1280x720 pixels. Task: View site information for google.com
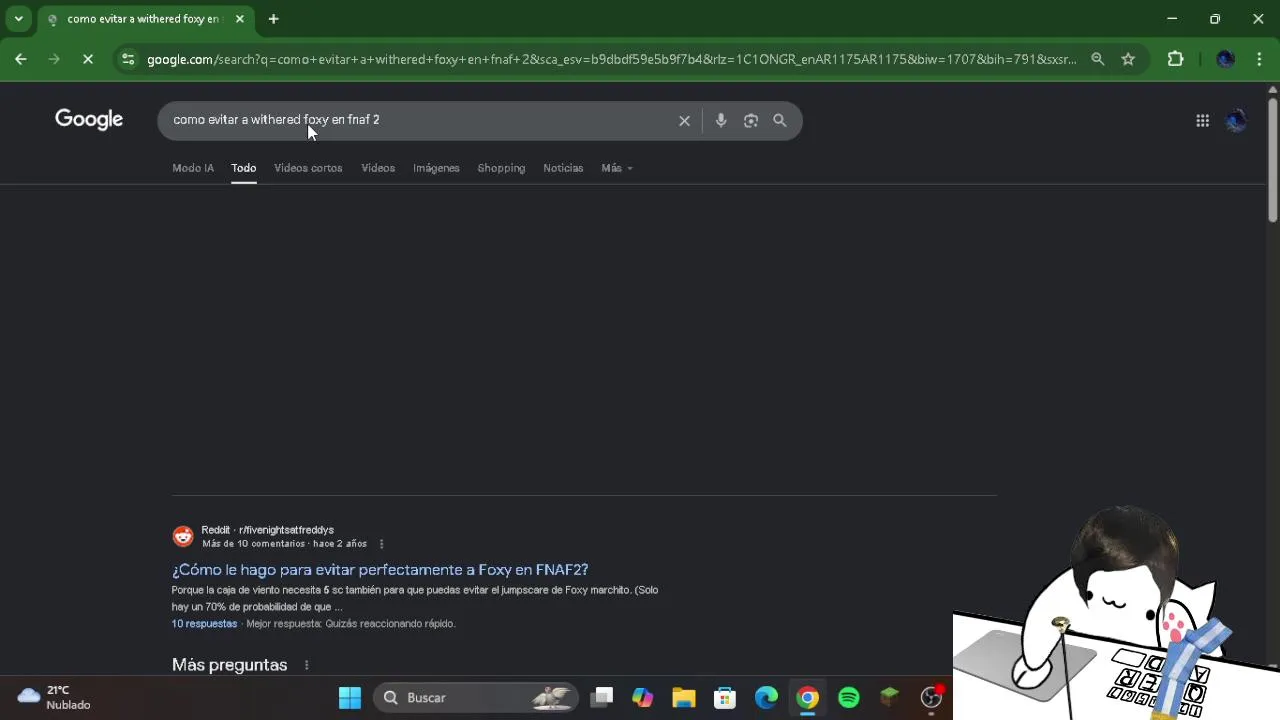pyautogui.click(x=127, y=59)
